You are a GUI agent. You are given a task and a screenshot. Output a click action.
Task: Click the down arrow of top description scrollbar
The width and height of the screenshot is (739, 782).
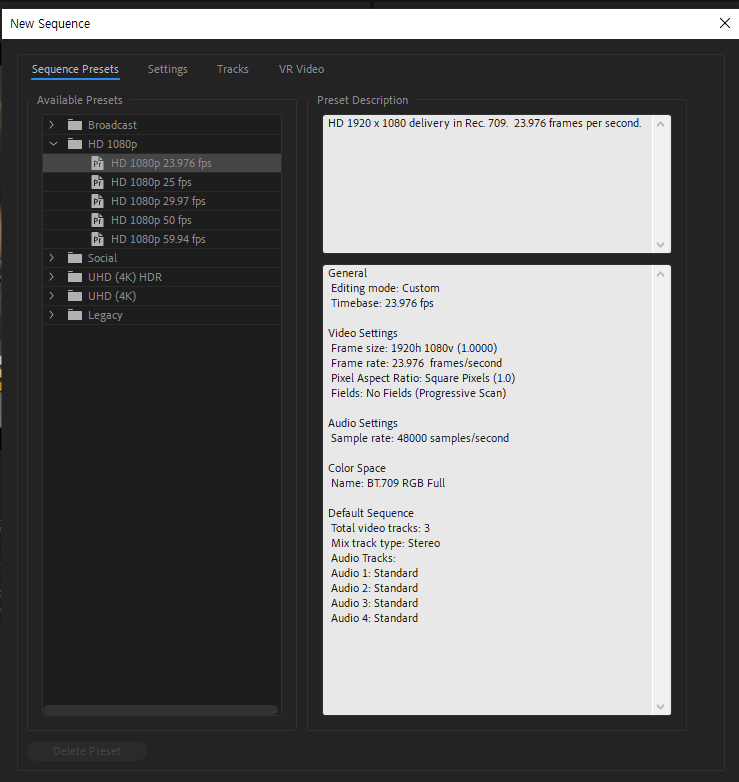click(x=661, y=245)
